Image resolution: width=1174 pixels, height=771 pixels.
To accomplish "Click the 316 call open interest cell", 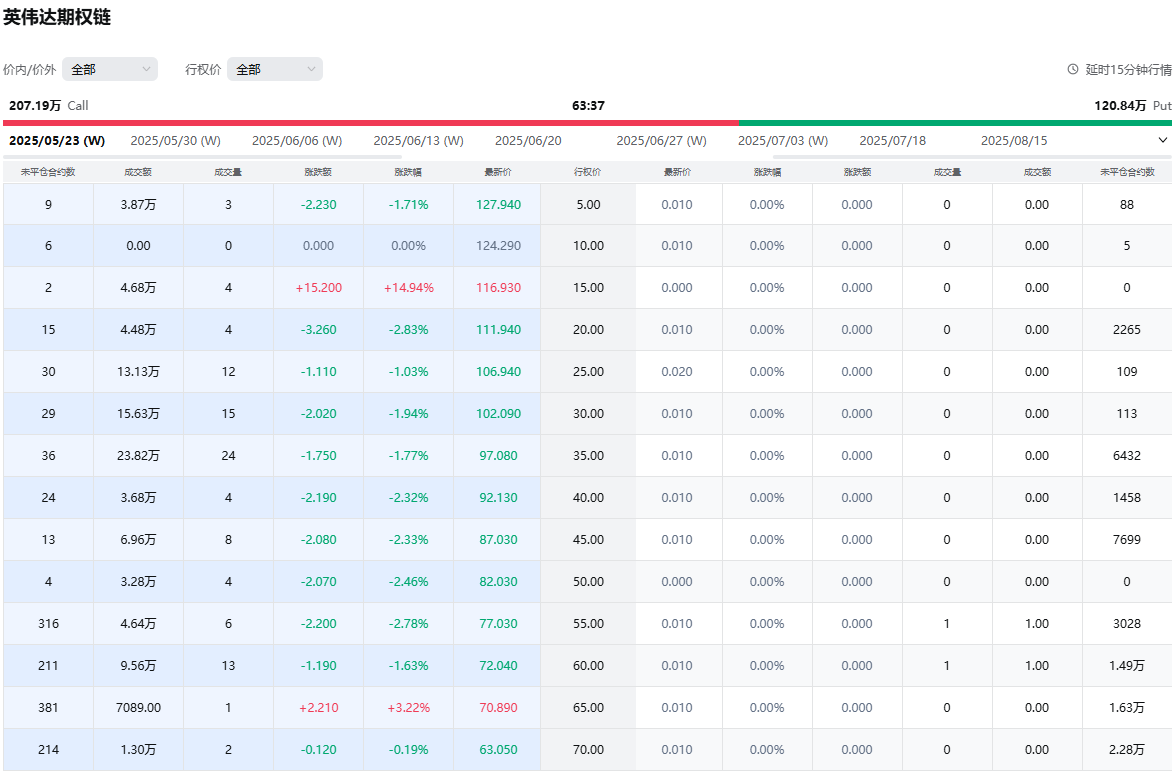I will [48, 624].
